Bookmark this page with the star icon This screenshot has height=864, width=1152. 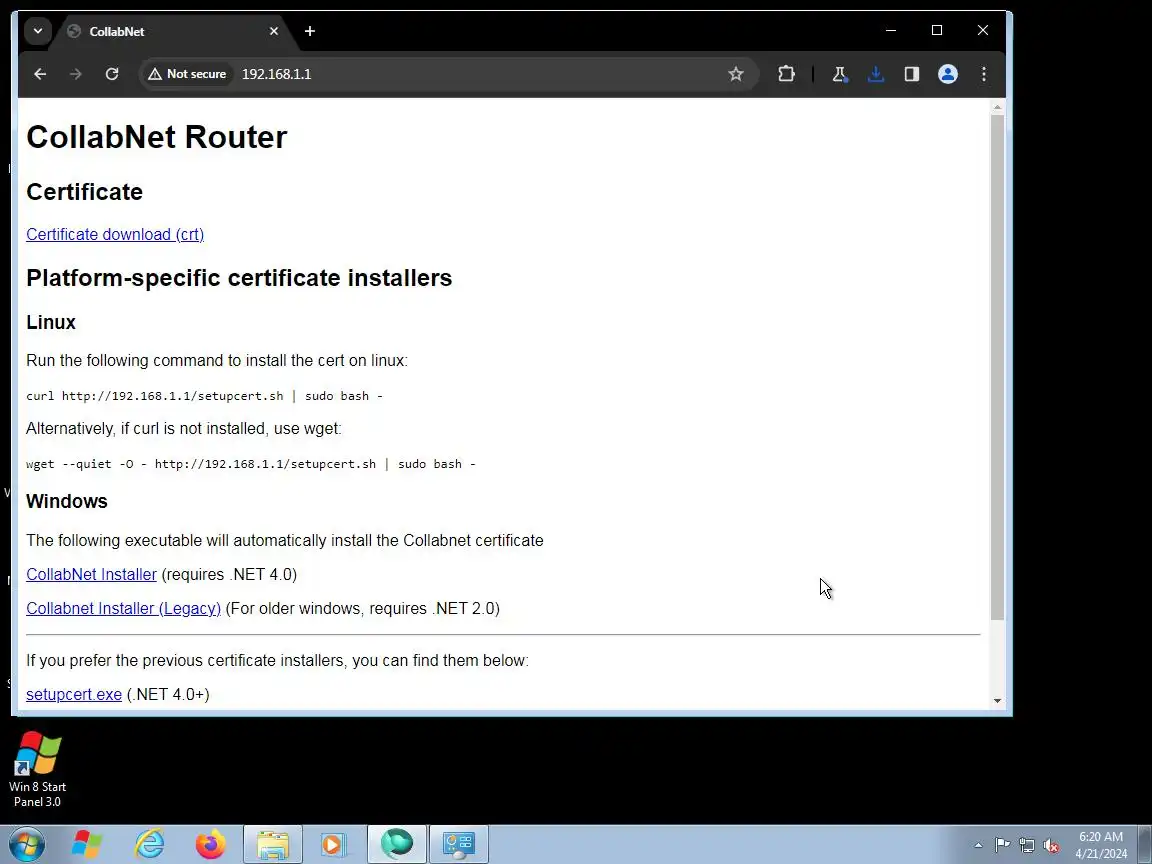735,74
